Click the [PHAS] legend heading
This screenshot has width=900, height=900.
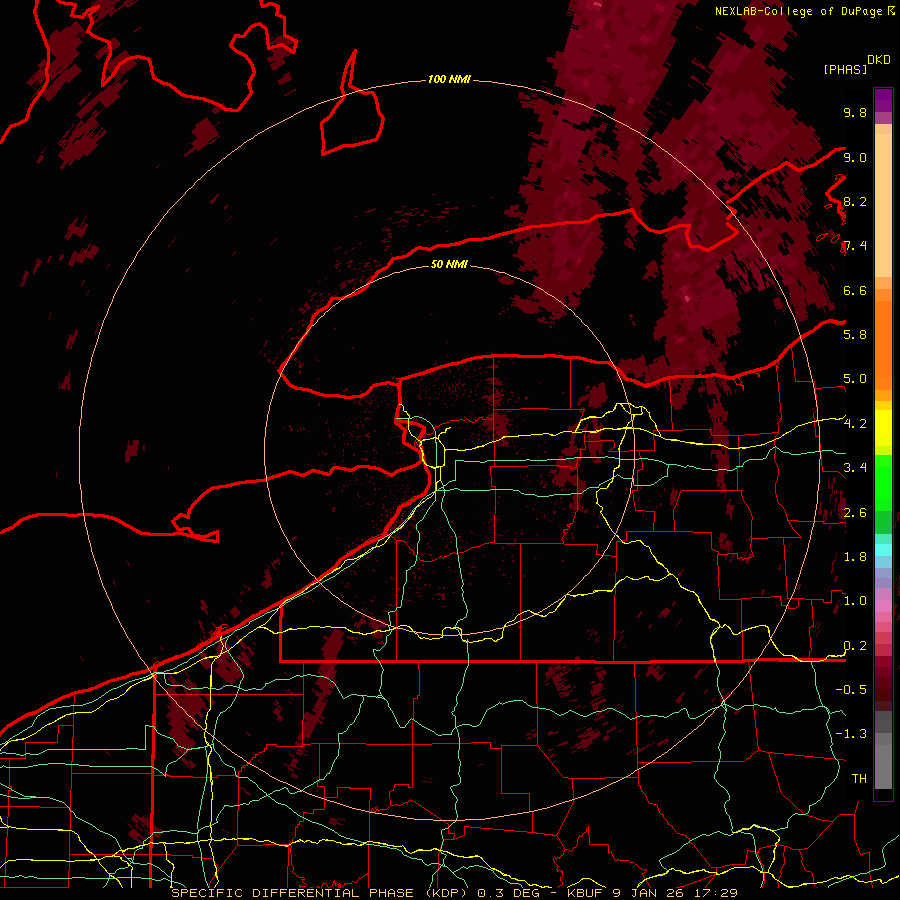[845, 69]
